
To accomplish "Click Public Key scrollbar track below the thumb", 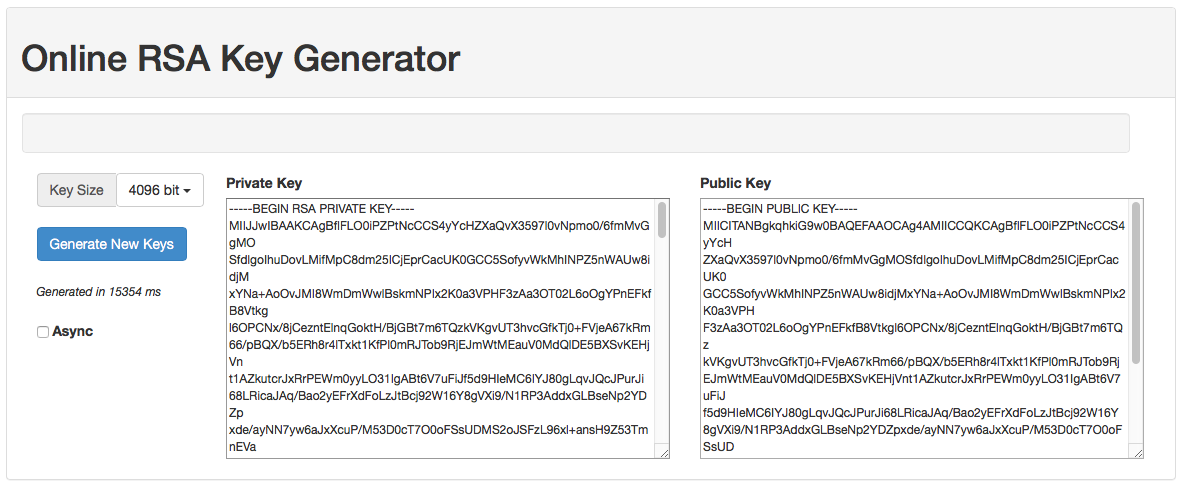I will click(x=1136, y=410).
